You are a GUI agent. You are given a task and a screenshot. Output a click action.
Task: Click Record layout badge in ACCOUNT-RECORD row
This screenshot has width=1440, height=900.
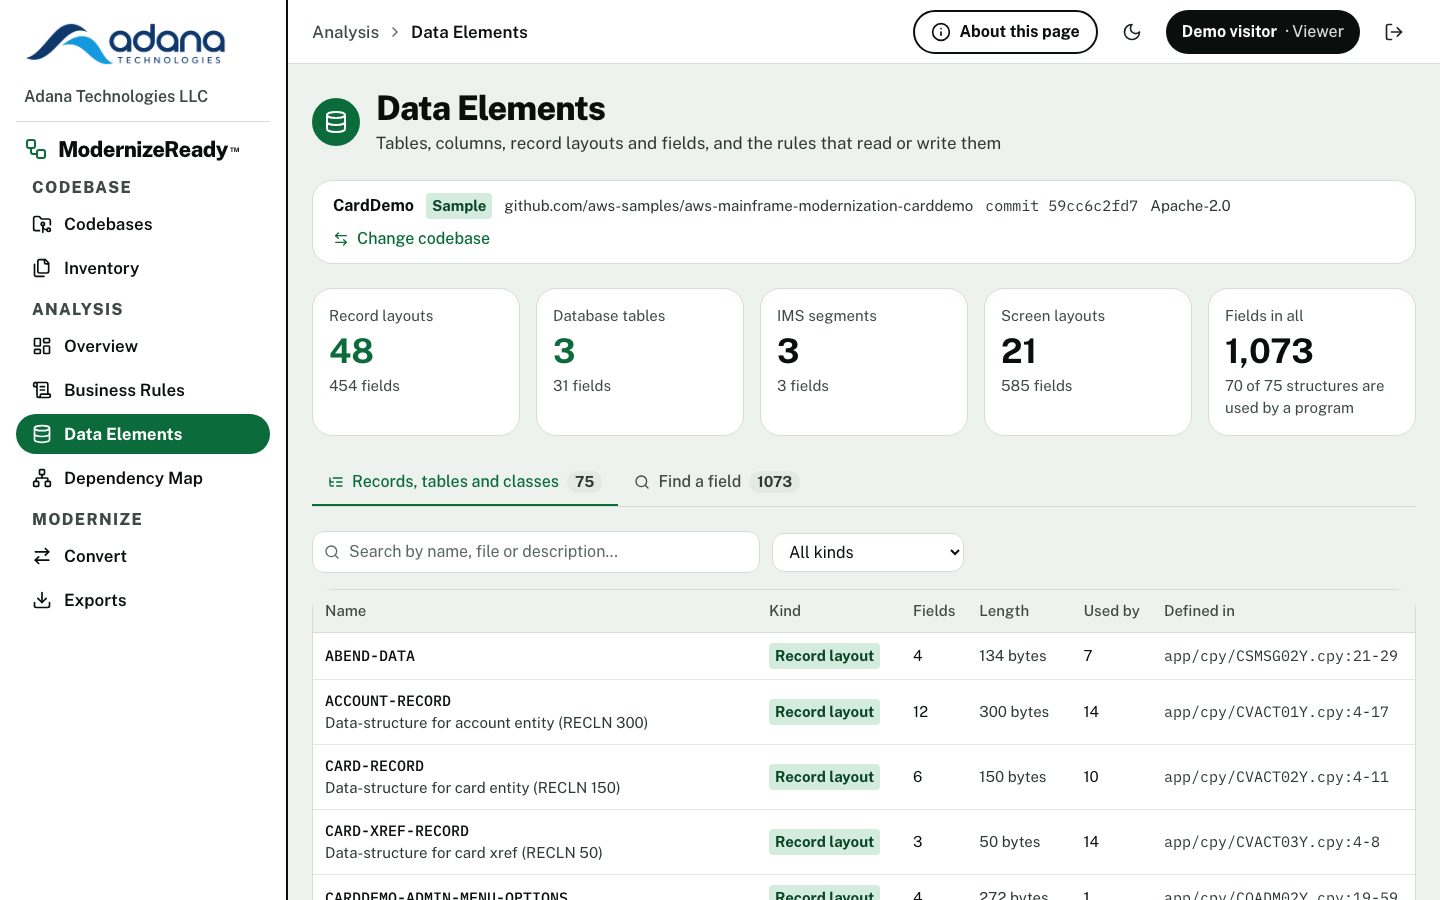824,712
